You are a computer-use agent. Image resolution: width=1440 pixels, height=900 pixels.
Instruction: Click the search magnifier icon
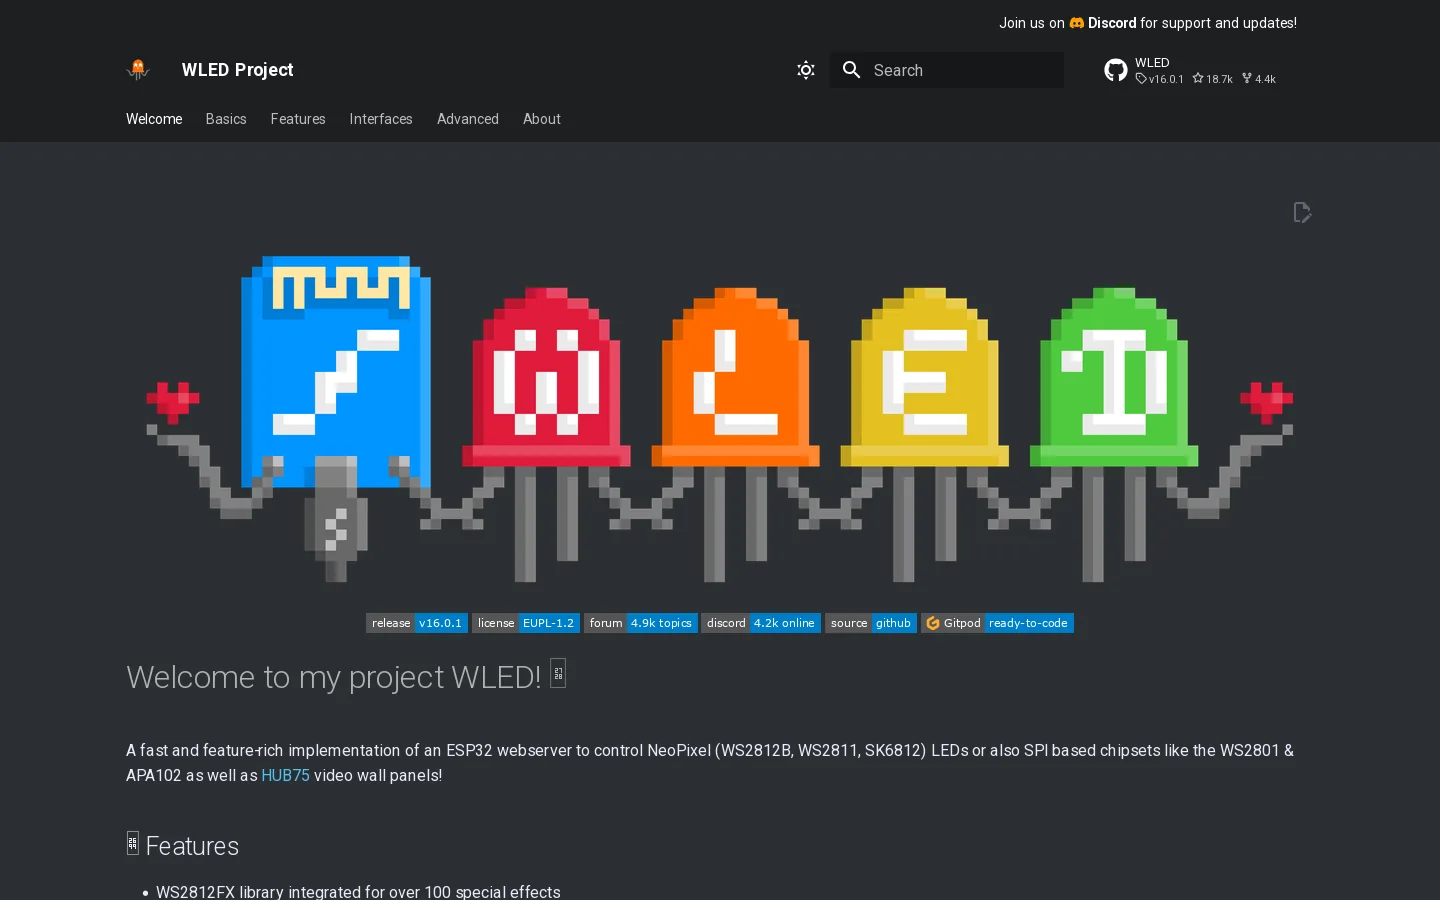point(852,70)
